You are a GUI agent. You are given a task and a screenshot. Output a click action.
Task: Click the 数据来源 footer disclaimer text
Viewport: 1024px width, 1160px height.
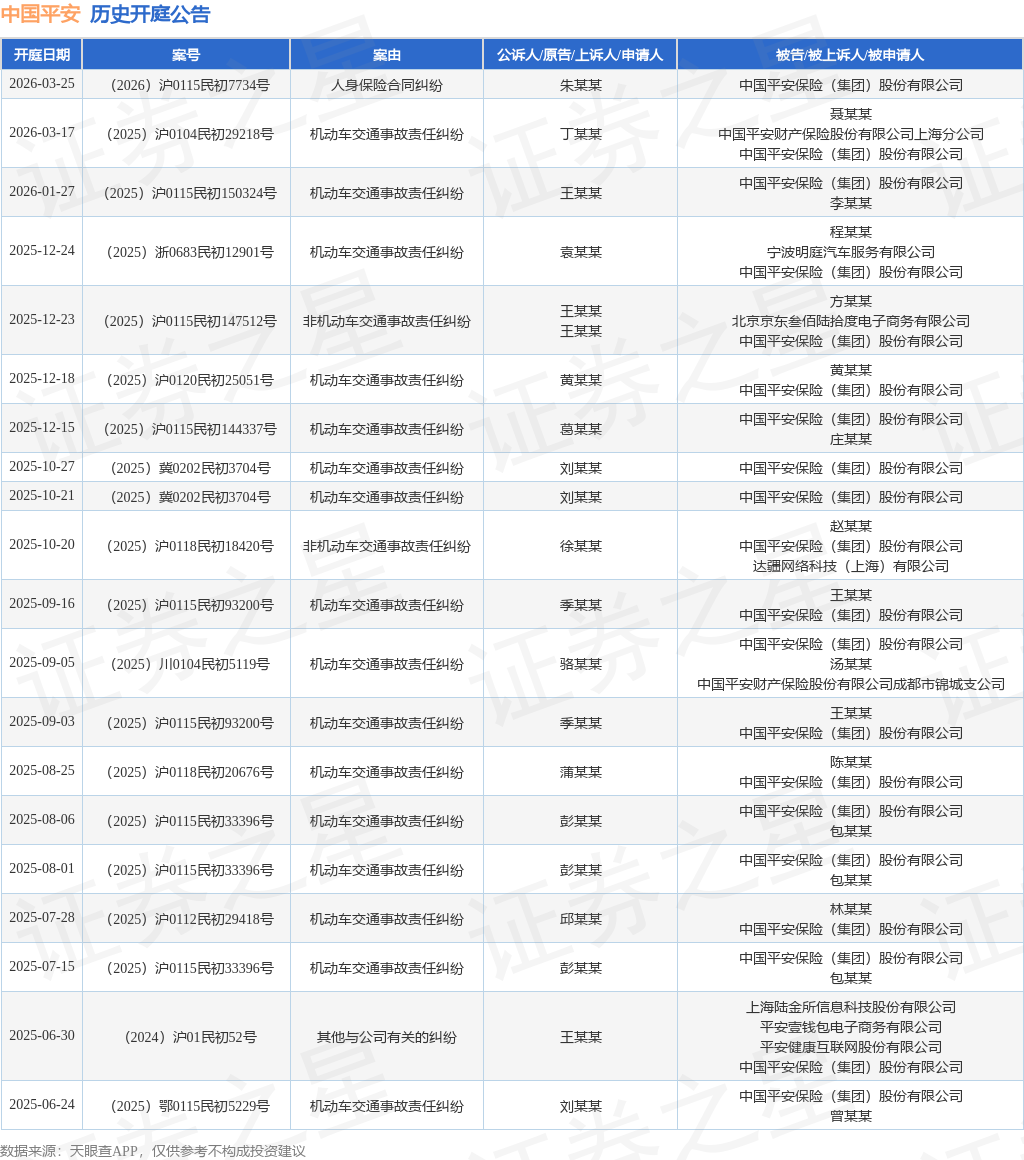[153, 1151]
